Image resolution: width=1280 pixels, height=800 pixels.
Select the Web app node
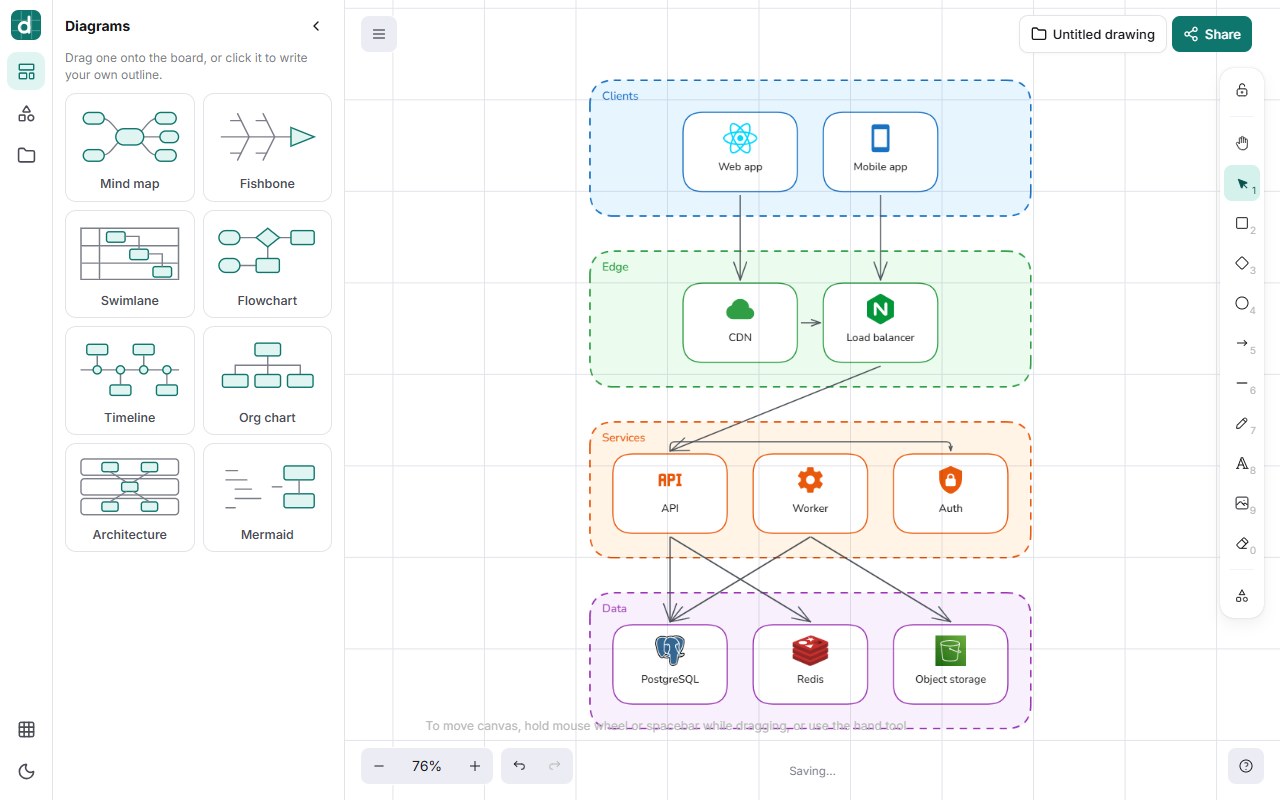(740, 152)
